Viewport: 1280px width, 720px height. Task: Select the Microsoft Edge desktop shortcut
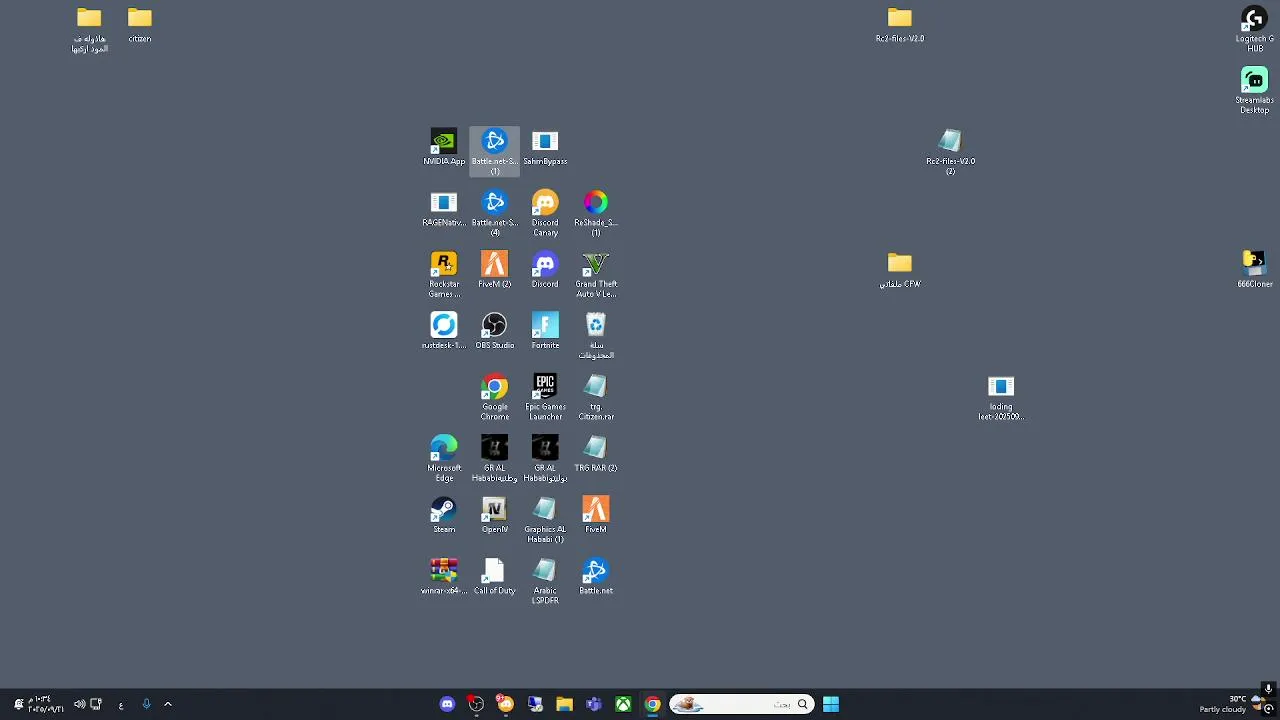[x=444, y=458]
